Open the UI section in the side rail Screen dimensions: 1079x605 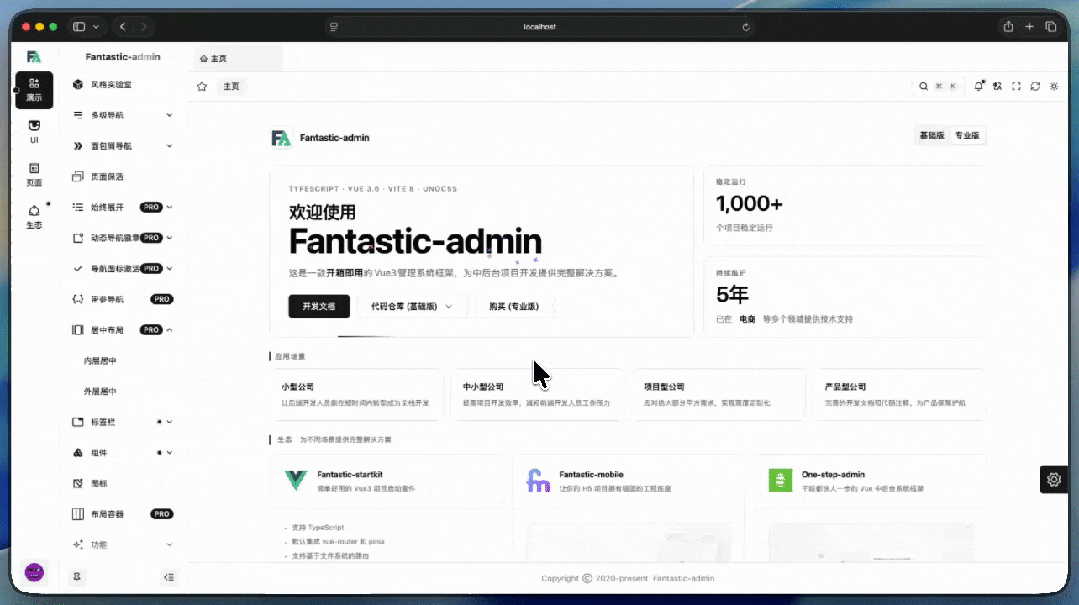(x=34, y=131)
